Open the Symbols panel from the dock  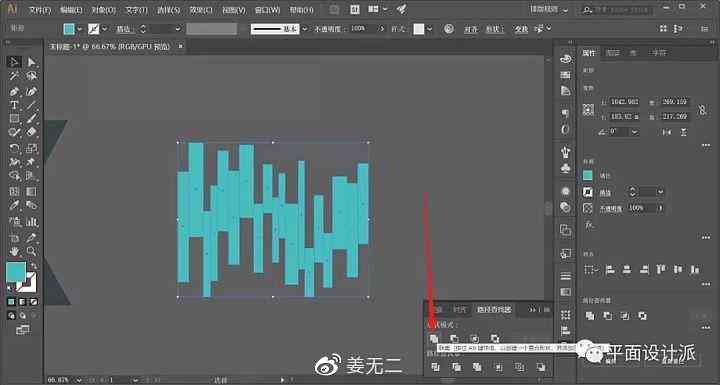click(565, 168)
